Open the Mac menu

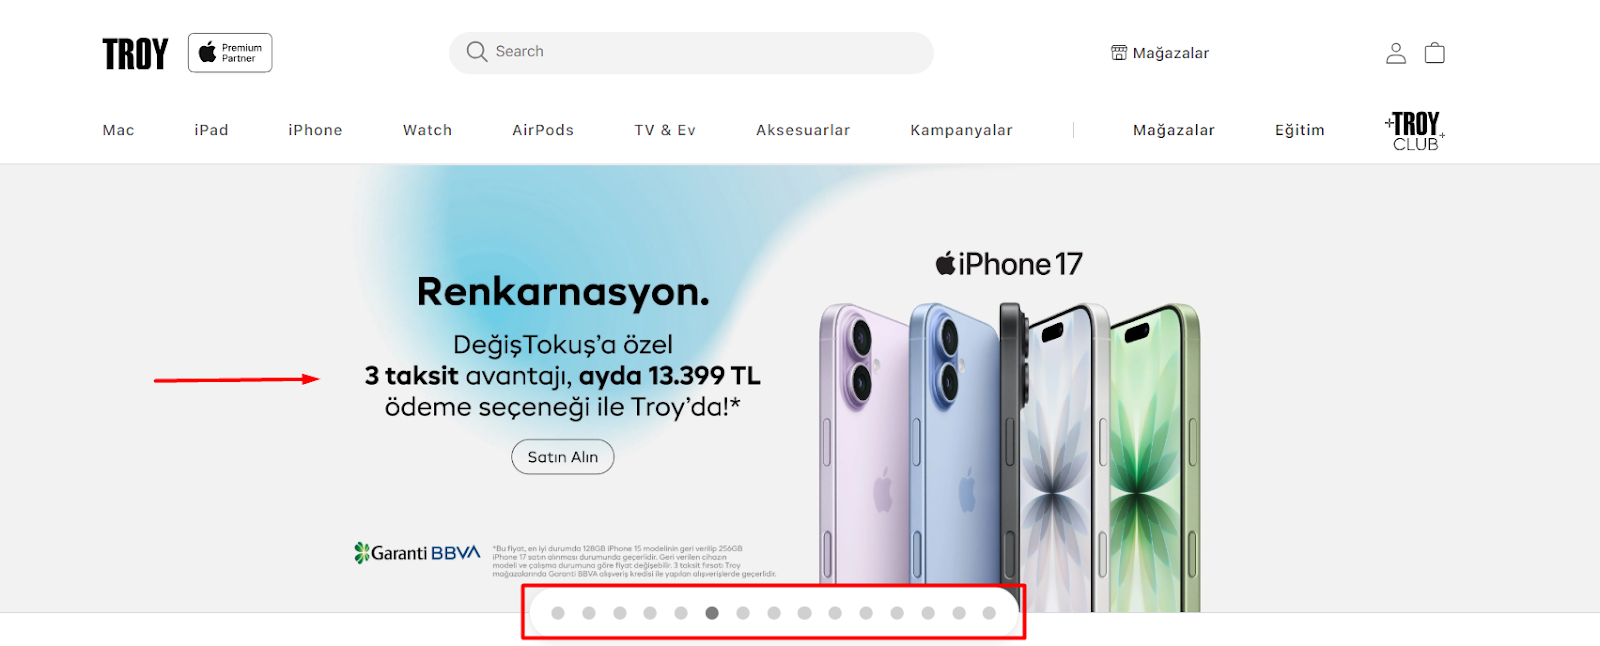click(x=118, y=130)
